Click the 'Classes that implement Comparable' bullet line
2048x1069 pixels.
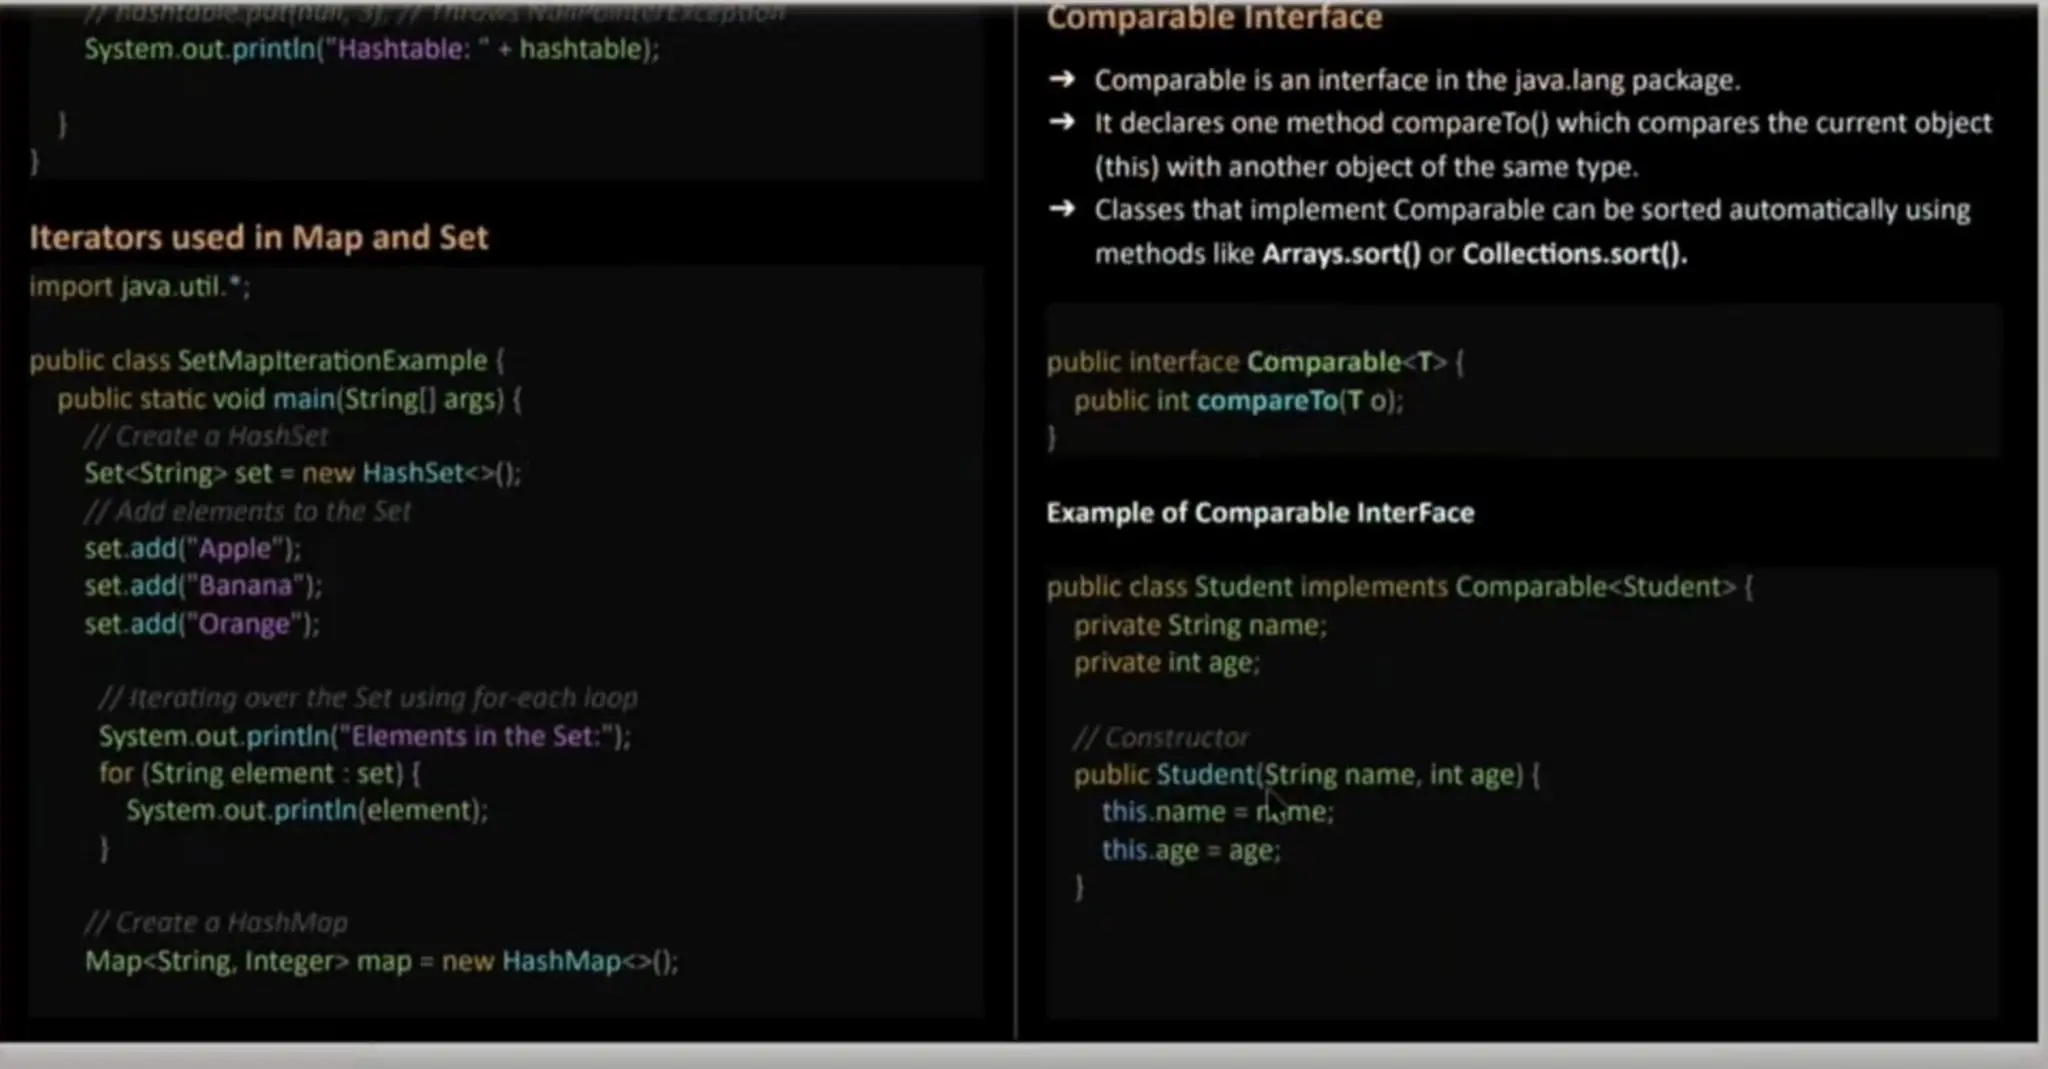tap(1532, 210)
